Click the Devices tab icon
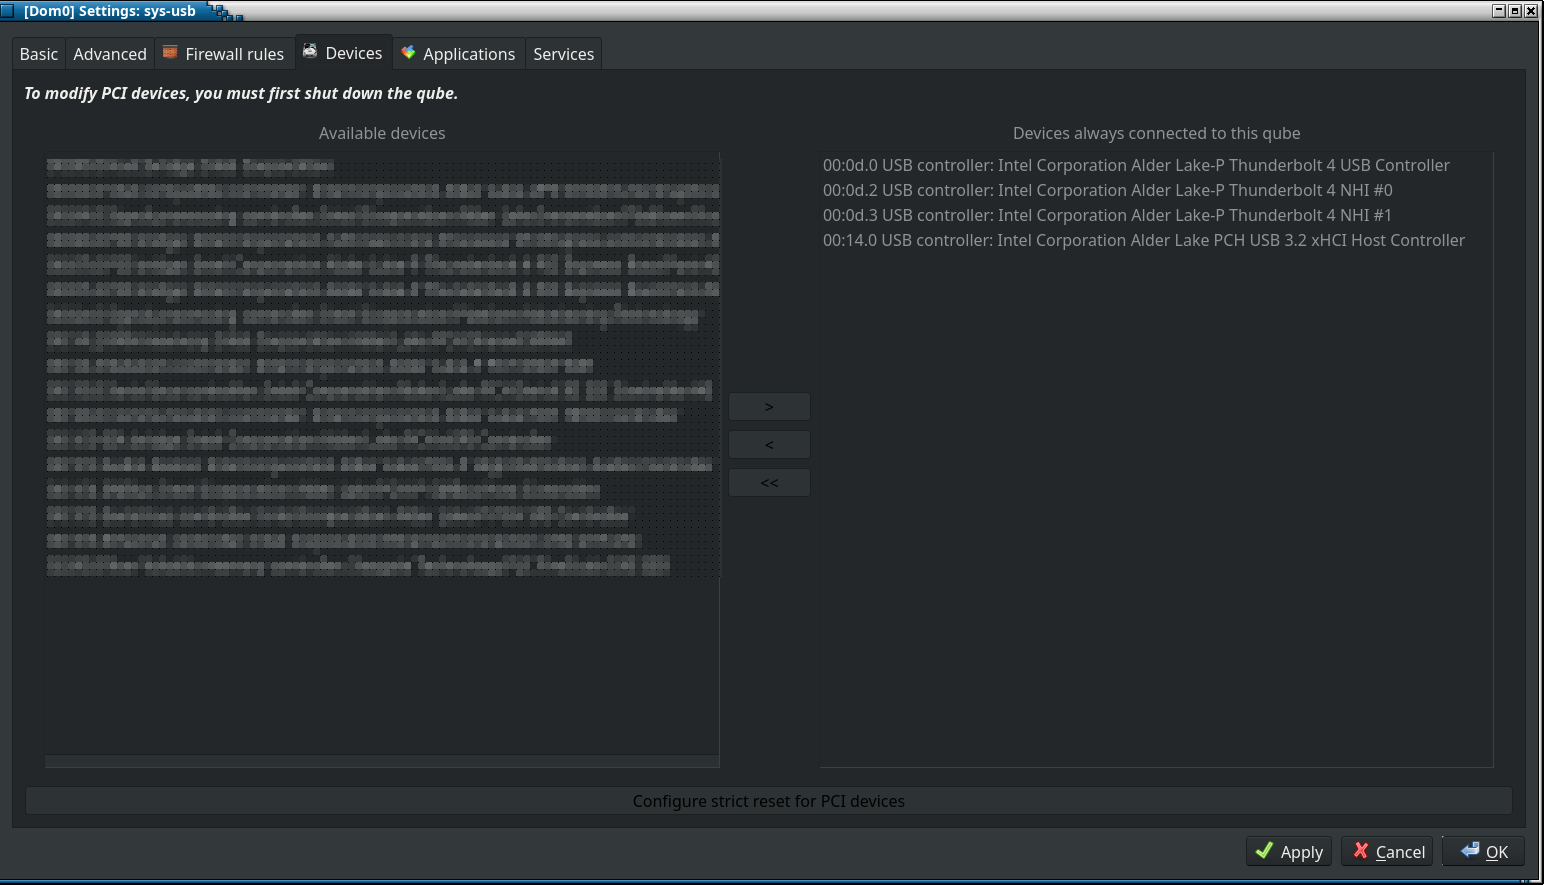 click(x=310, y=52)
